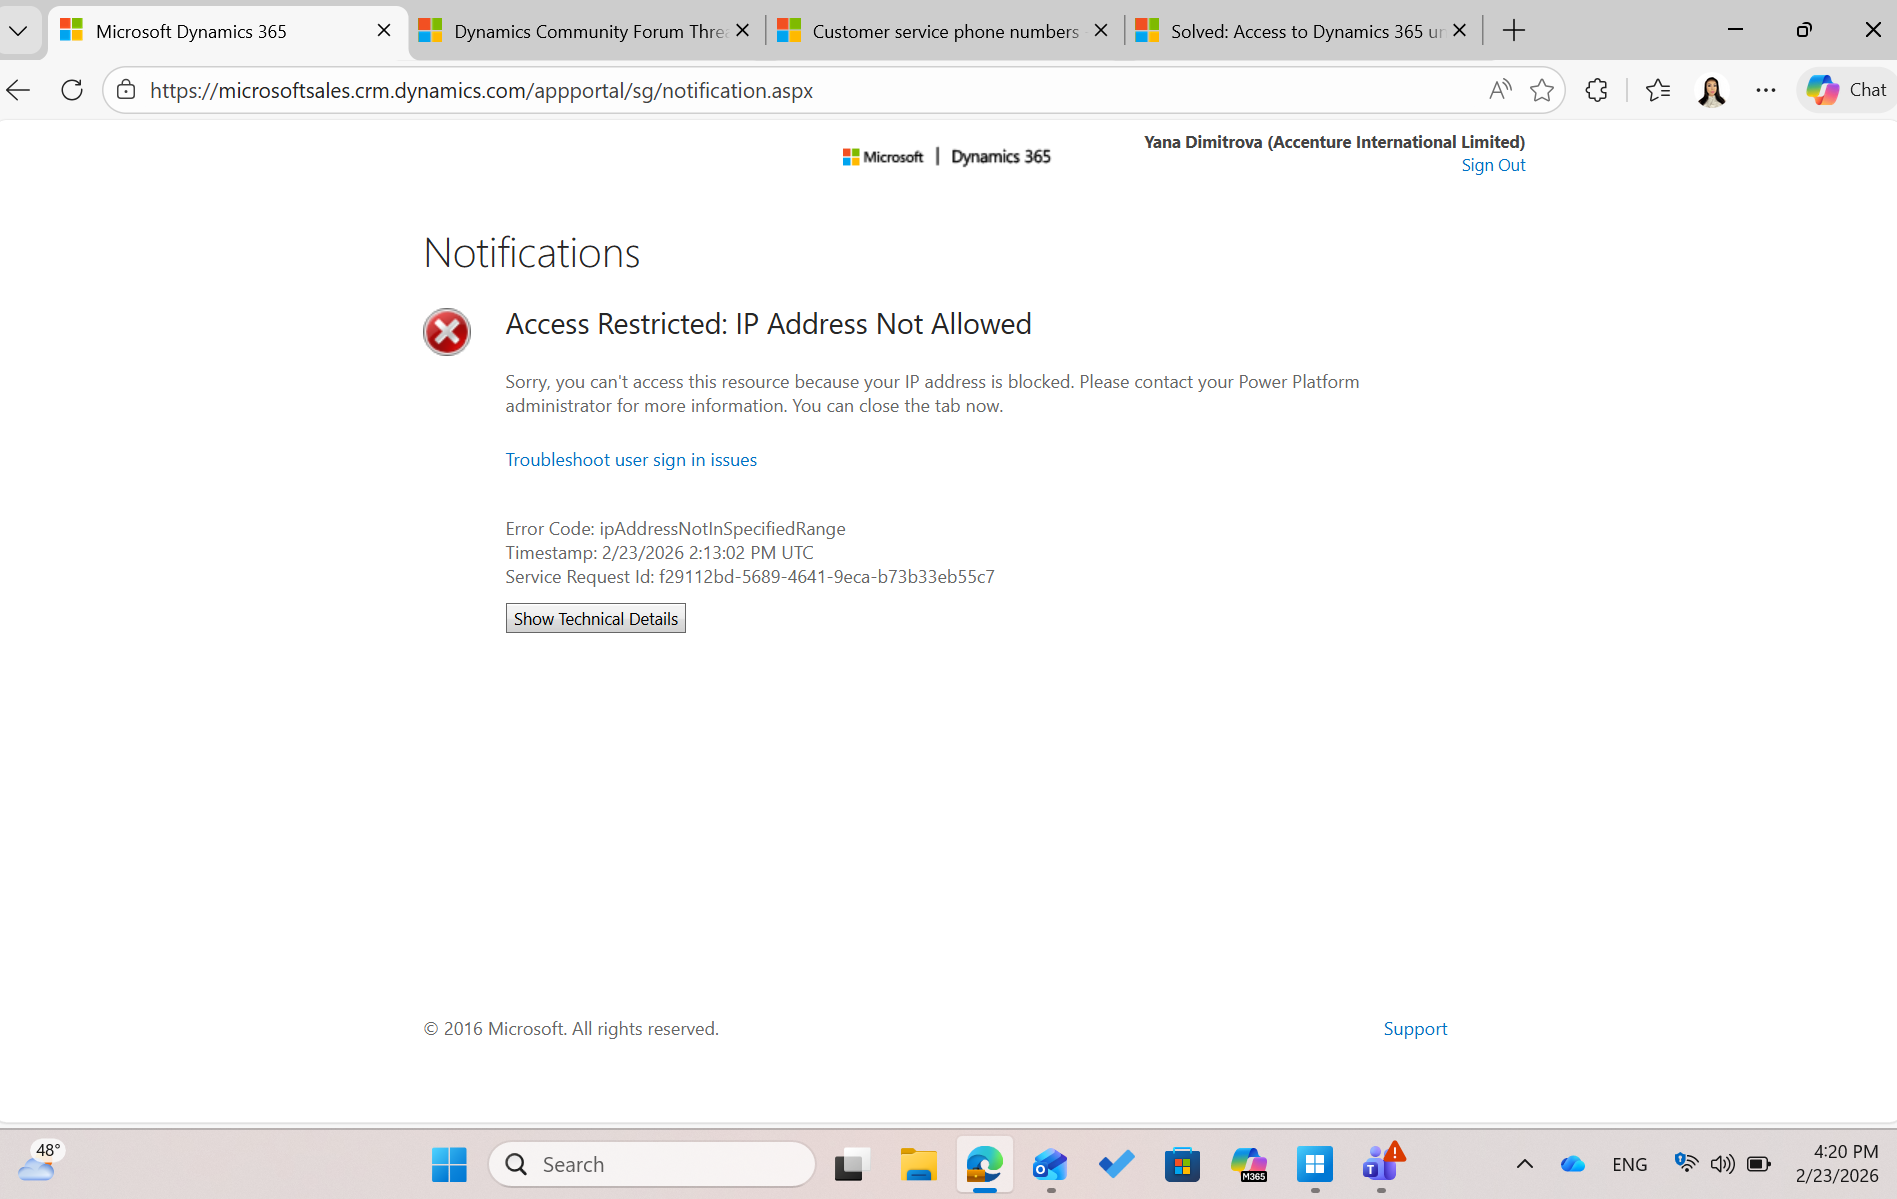View site information lock icon
Screen dimensions: 1897x1199
pos(126,90)
